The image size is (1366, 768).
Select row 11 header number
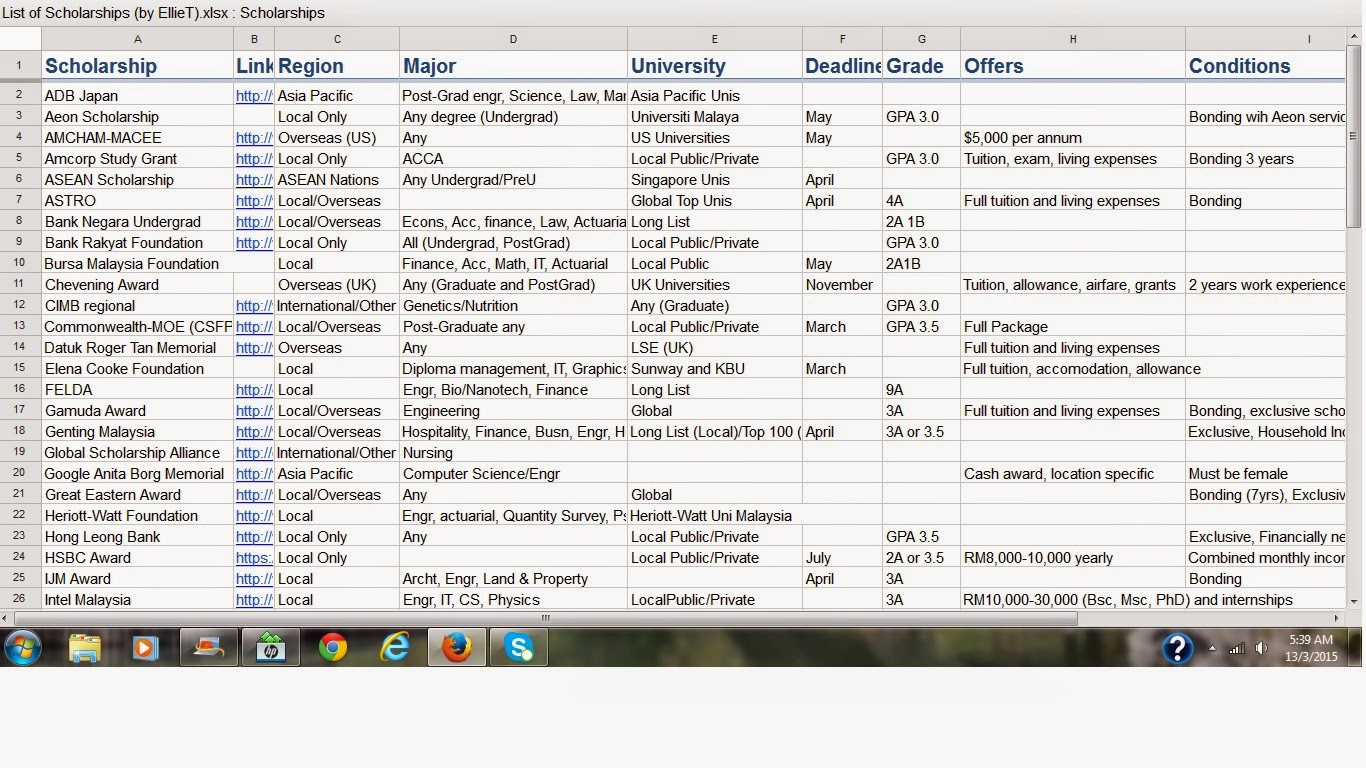click(x=20, y=285)
